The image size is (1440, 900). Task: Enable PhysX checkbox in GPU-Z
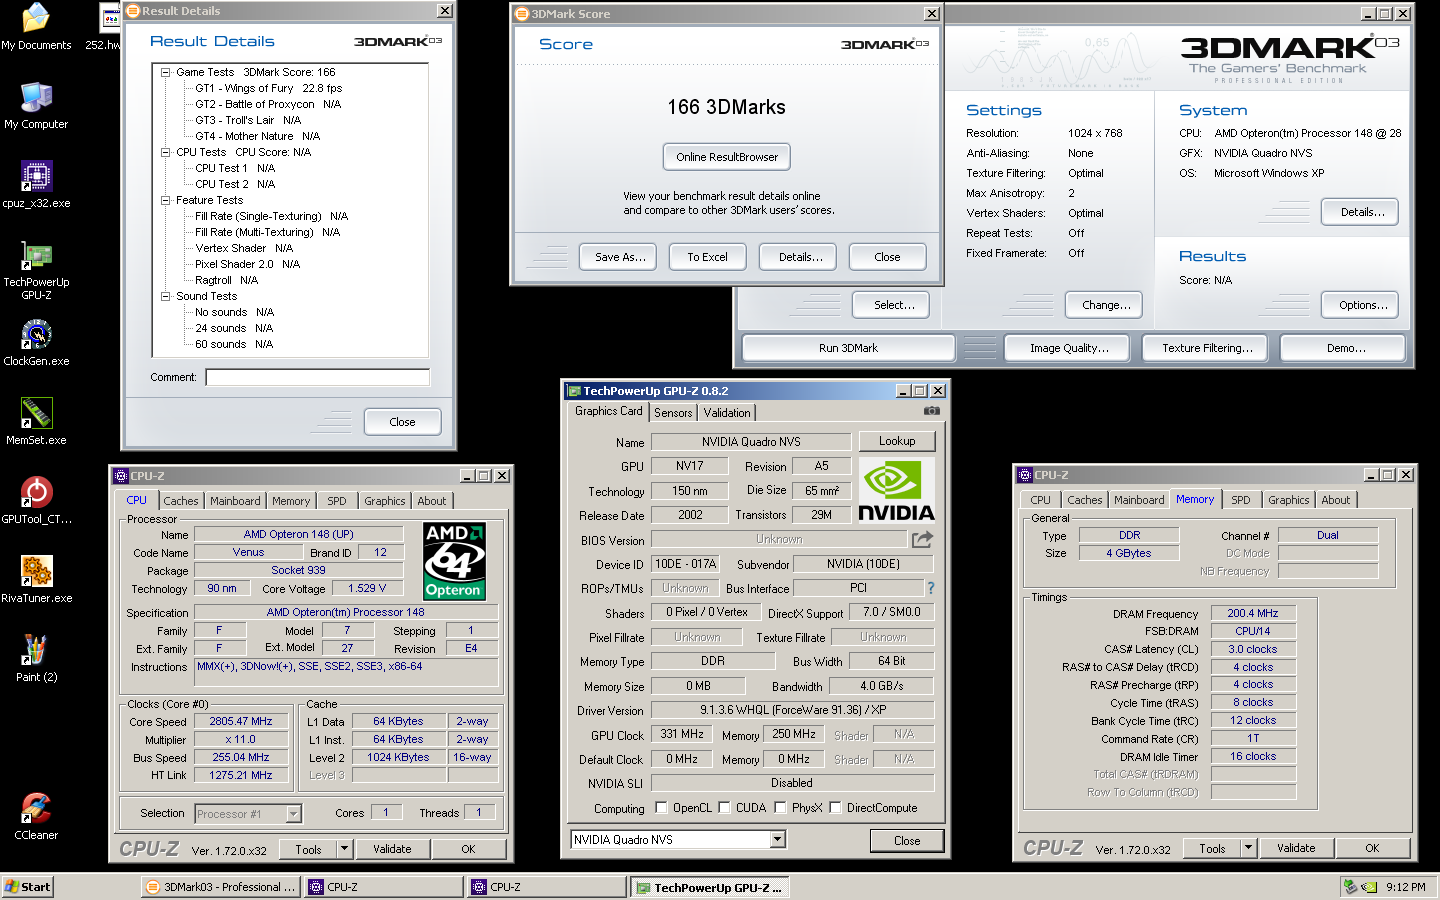click(x=780, y=808)
